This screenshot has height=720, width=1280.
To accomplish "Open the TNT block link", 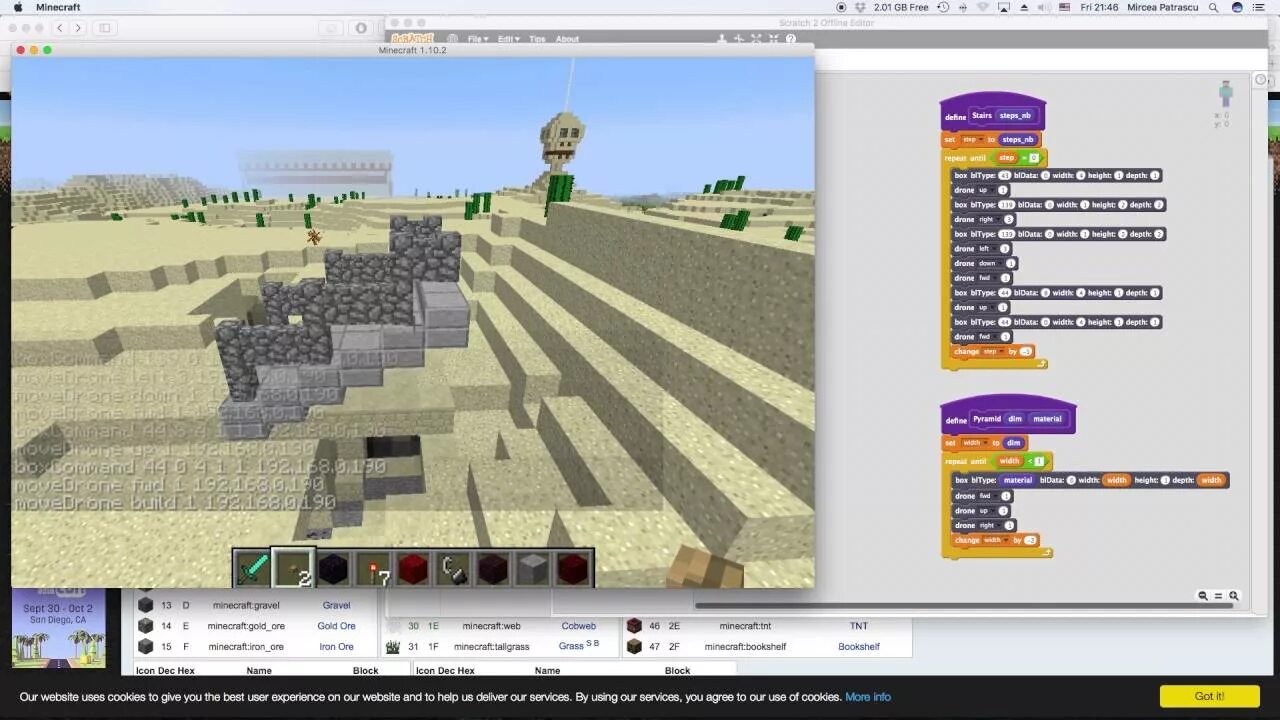I will tap(859, 626).
